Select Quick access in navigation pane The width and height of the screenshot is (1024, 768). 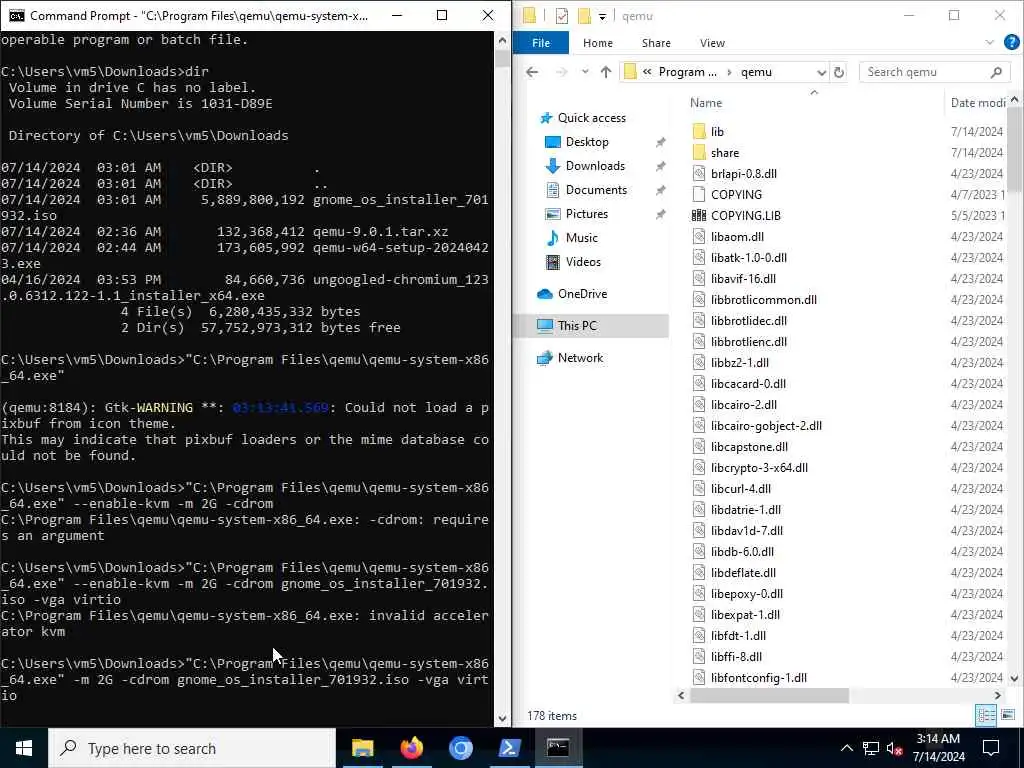click(591, 118)
